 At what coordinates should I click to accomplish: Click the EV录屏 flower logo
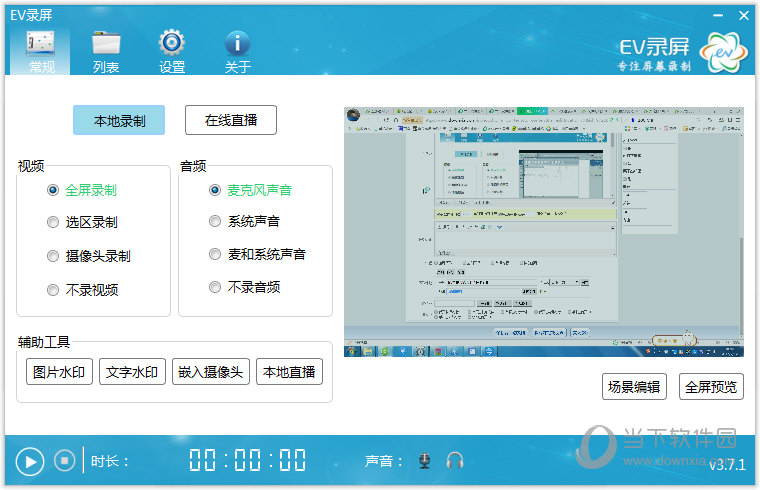[x=723, y=52]
